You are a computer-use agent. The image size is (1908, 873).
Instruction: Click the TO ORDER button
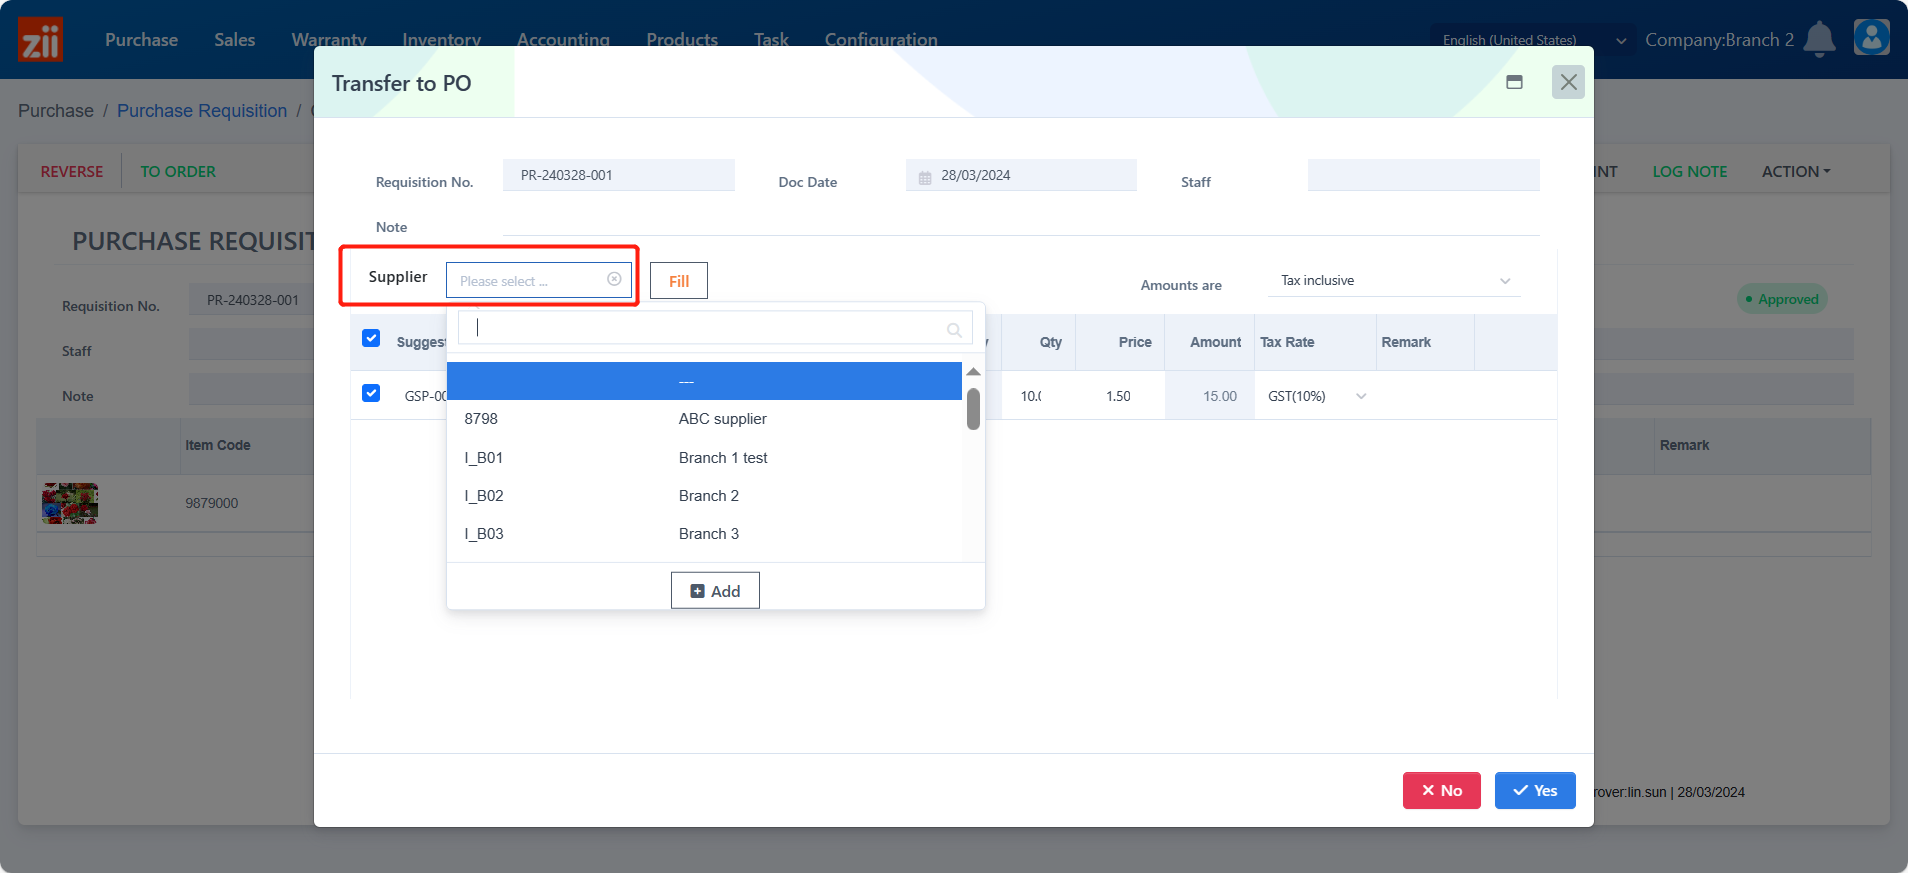[x=178, y=171]
